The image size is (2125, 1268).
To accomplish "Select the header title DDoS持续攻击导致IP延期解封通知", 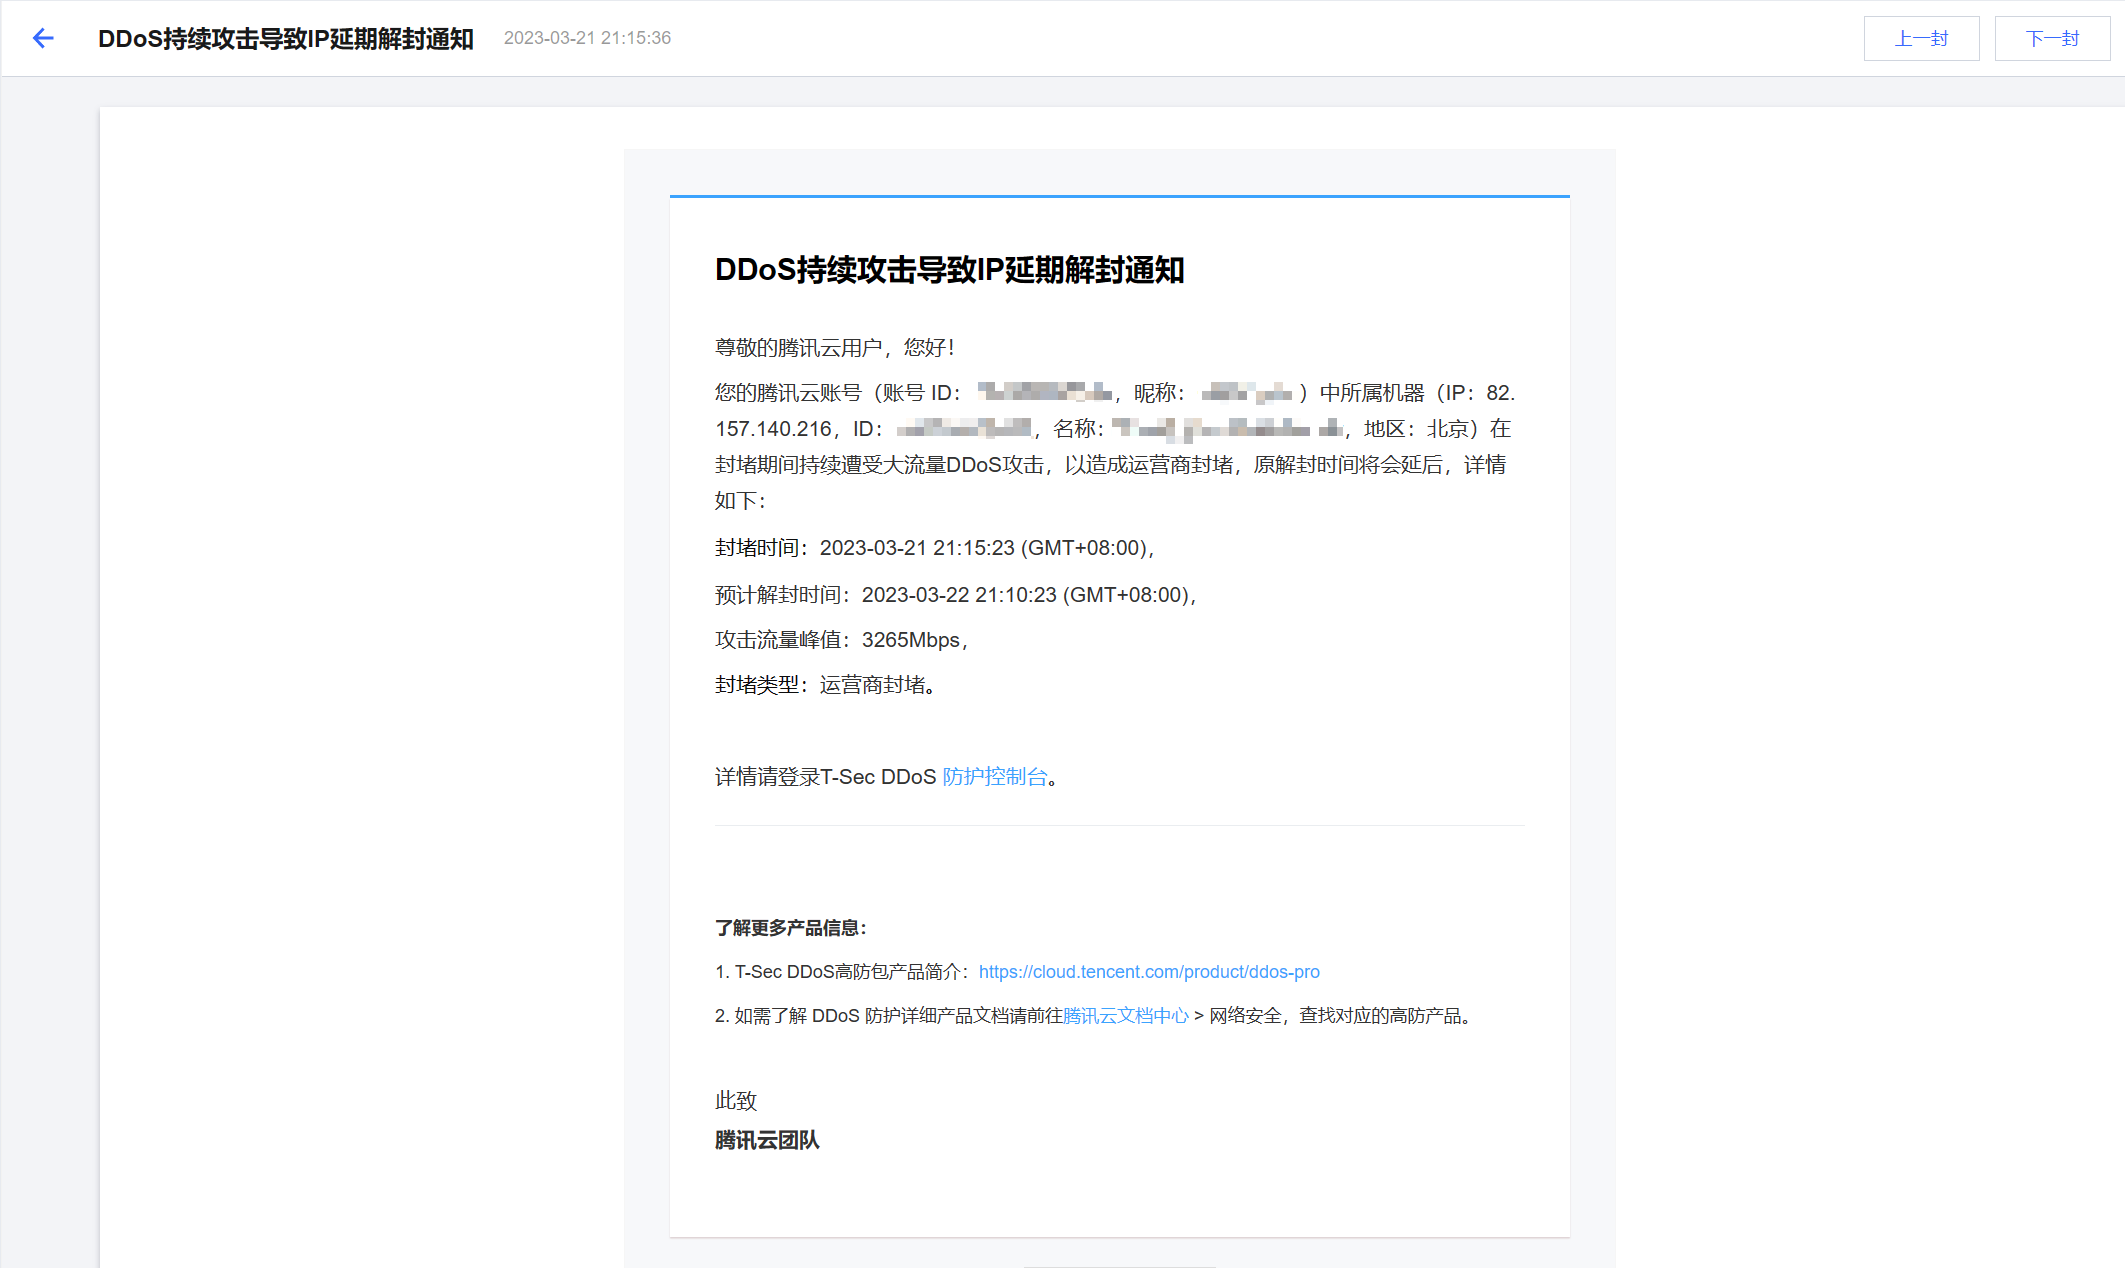I will [x=286, y=38].
